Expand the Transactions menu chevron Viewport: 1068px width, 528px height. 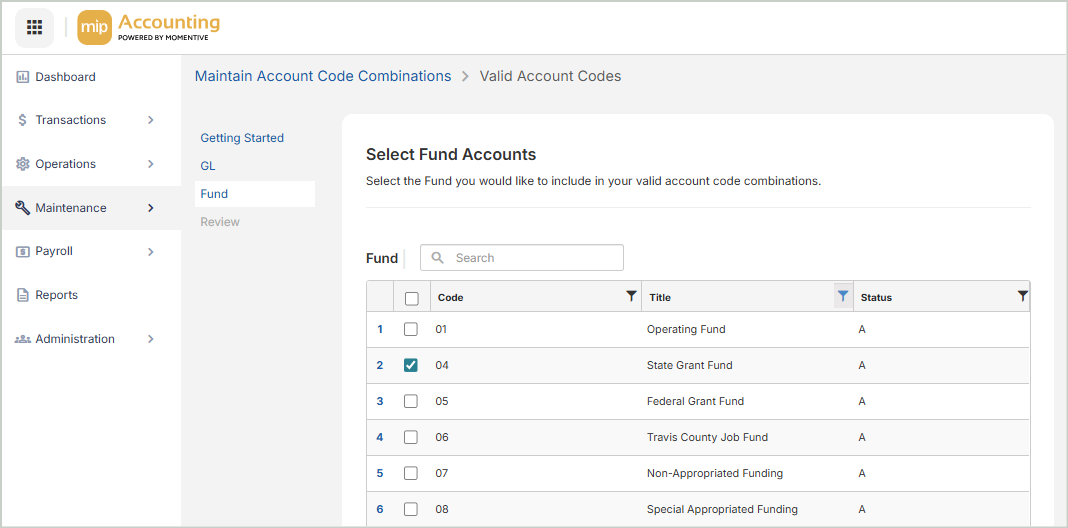click(x=151, y=120)
